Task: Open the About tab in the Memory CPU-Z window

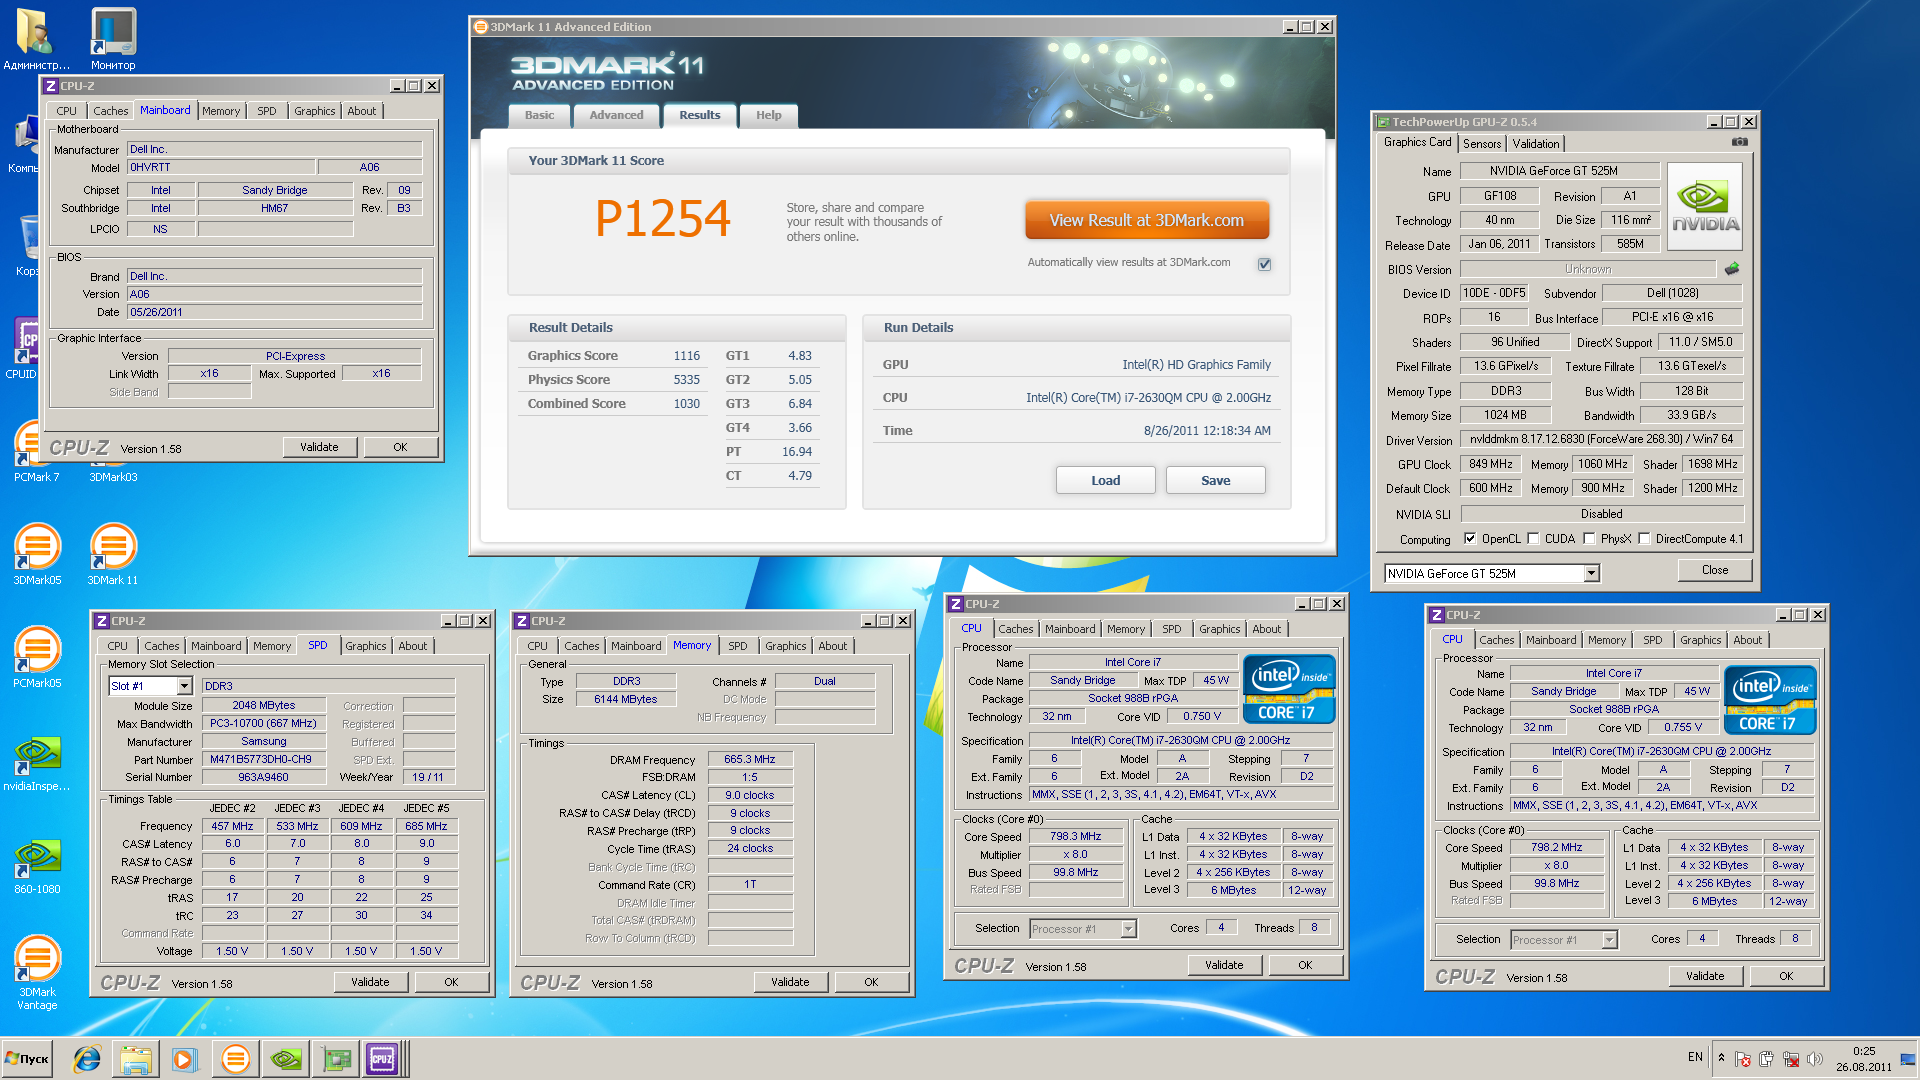Action: pyautogui.click(x=833, y=646)
